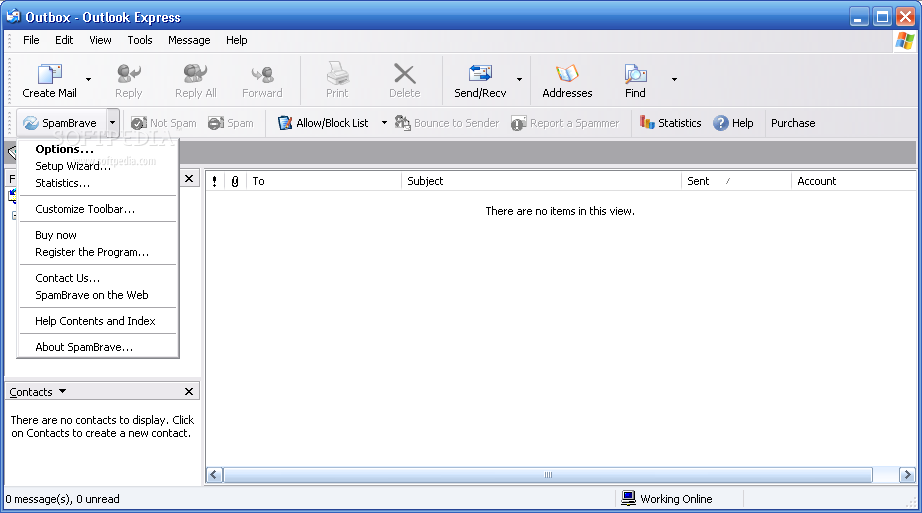Select Contact Us... menu entry
This screenshot has height=513, width=922.
tap(98, 278)
